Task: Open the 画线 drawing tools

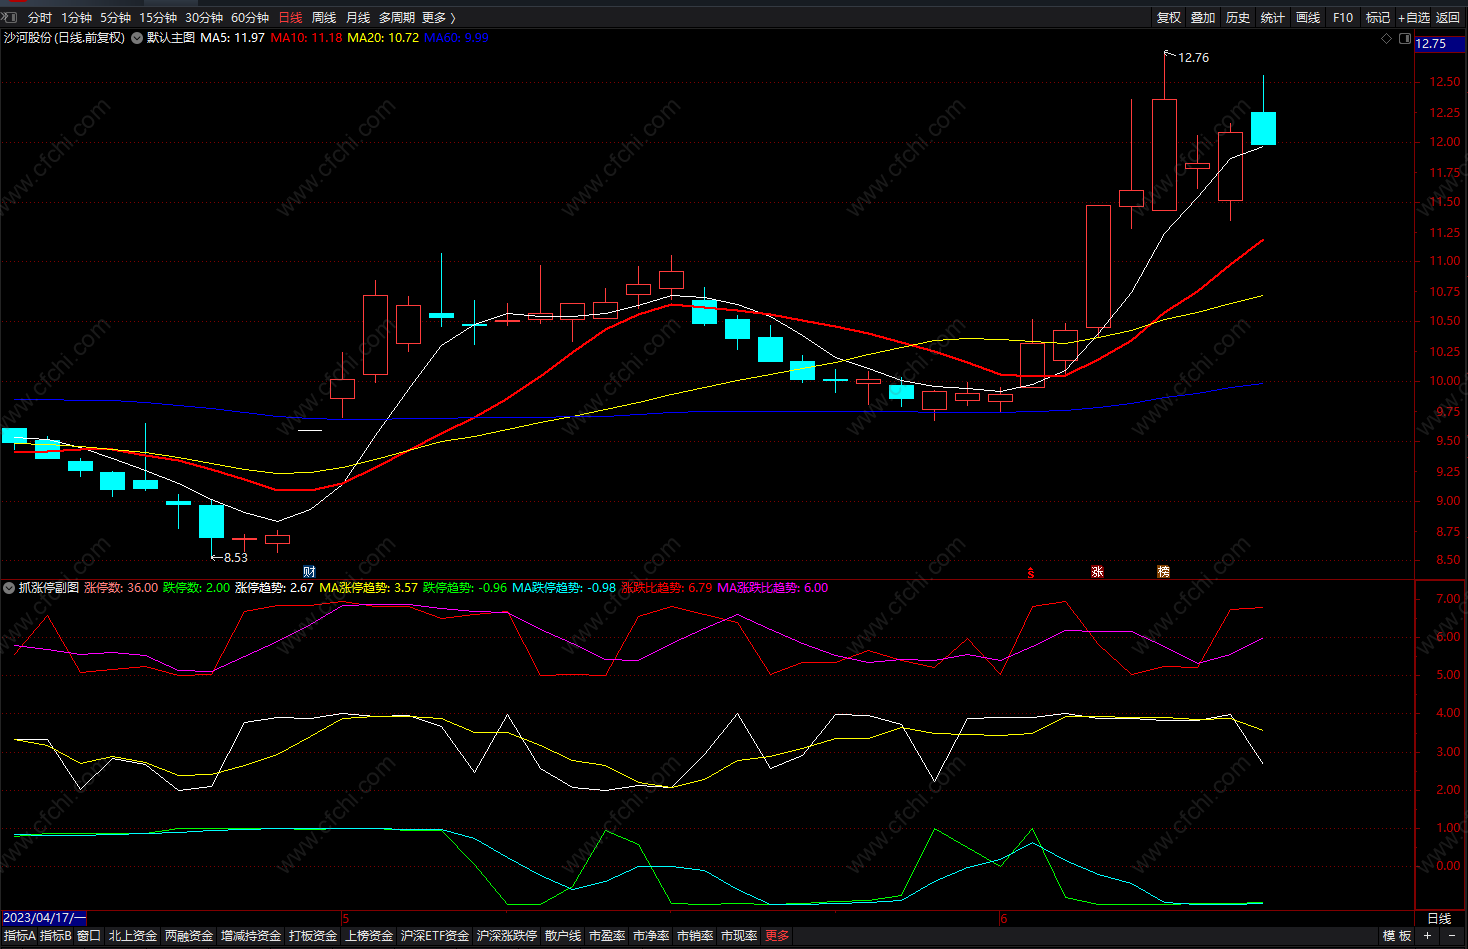Action: click(x=1308, y=18)
